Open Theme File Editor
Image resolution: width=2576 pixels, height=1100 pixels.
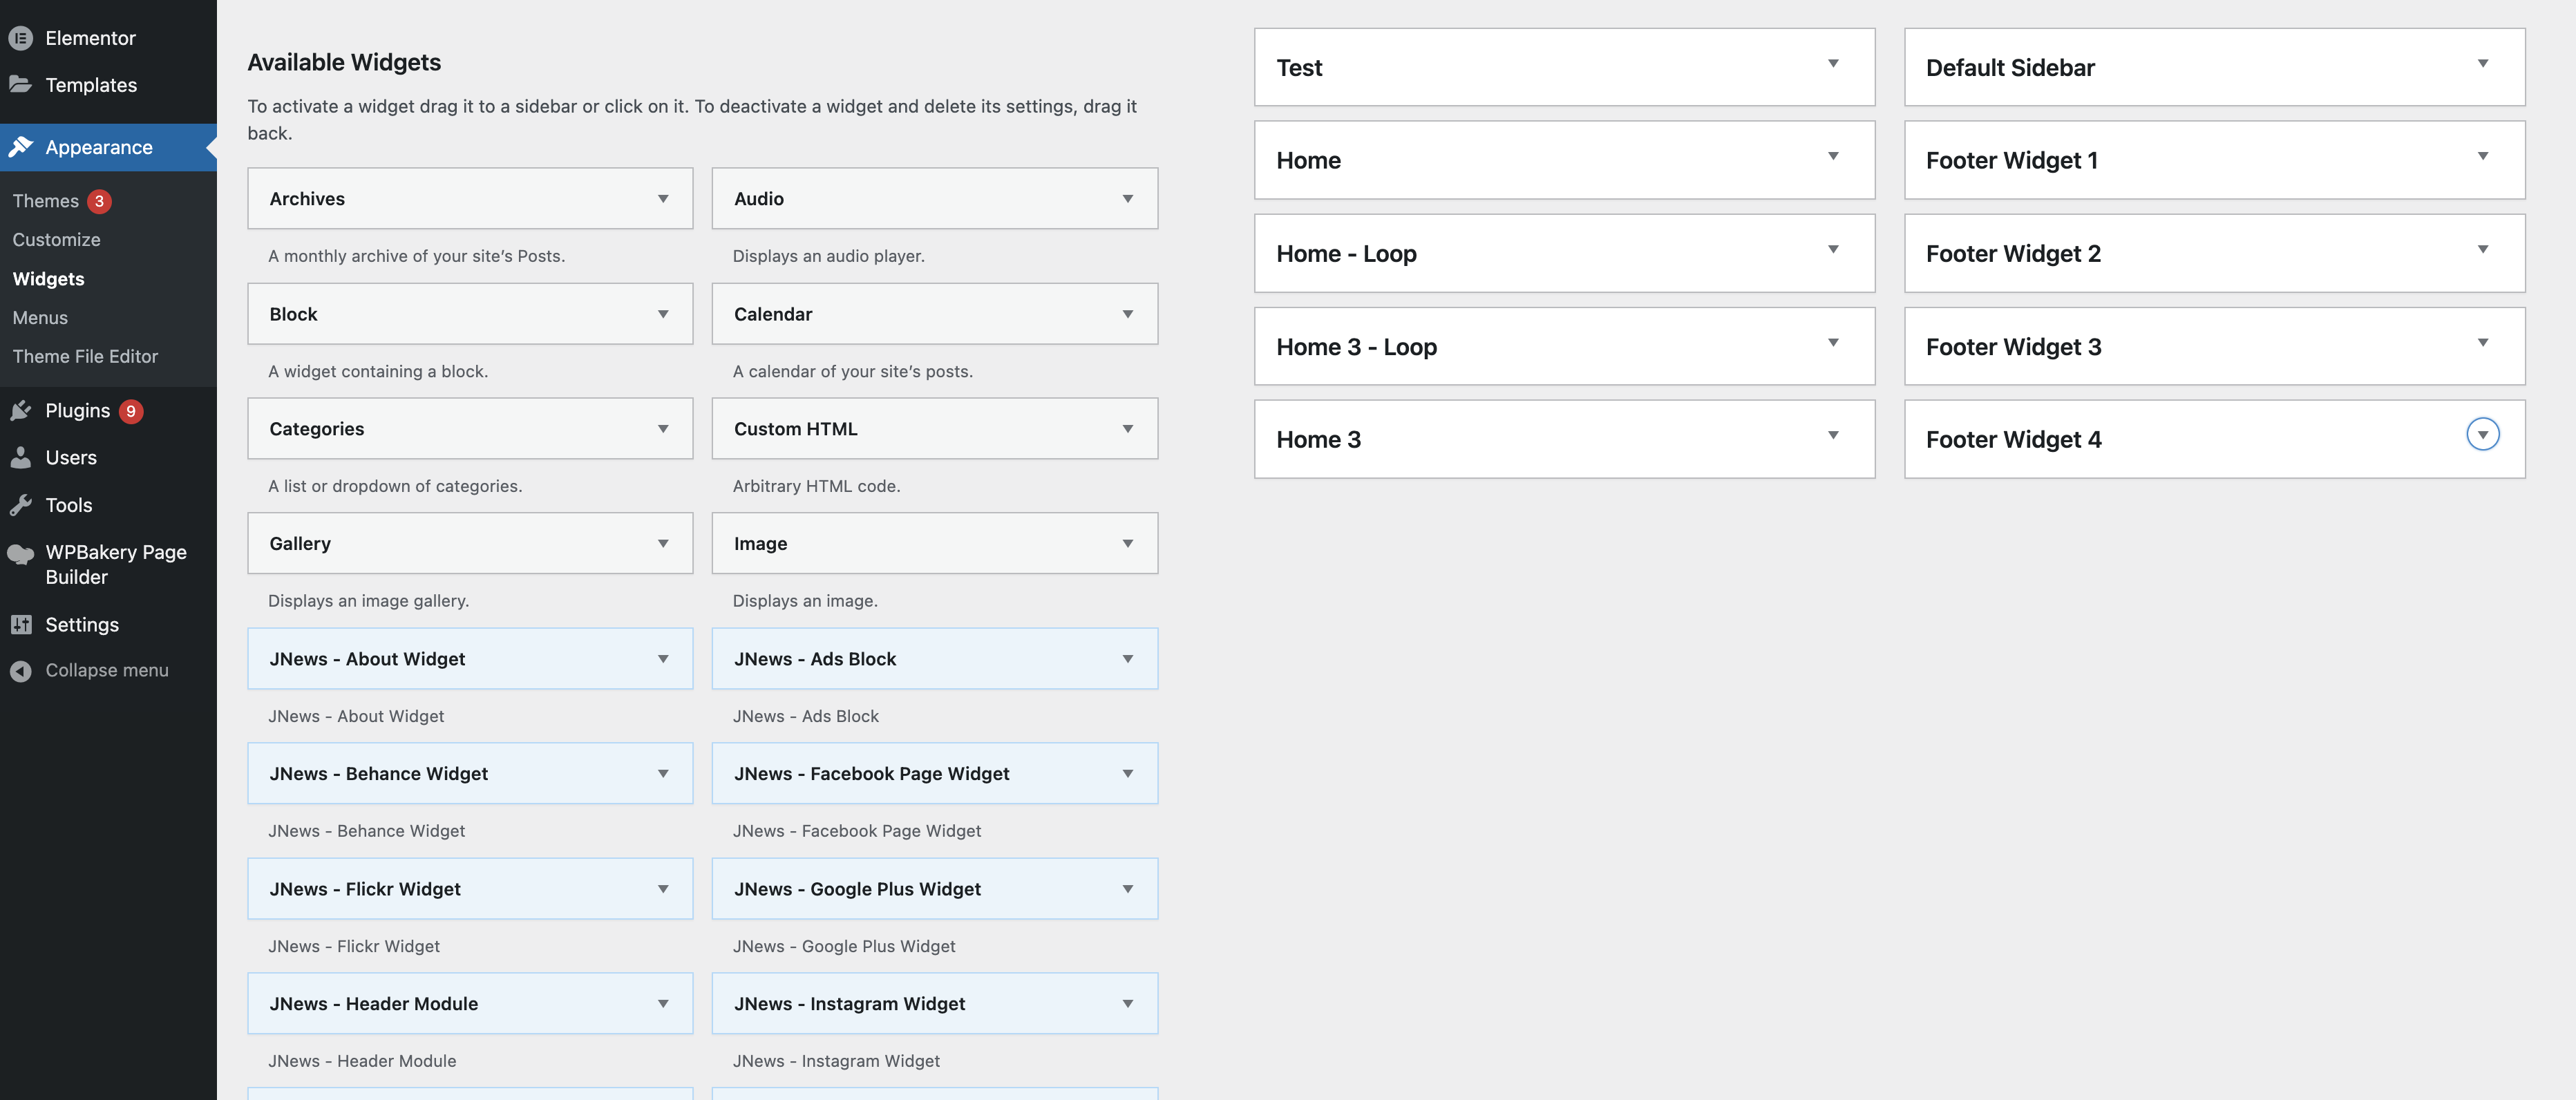86,357
